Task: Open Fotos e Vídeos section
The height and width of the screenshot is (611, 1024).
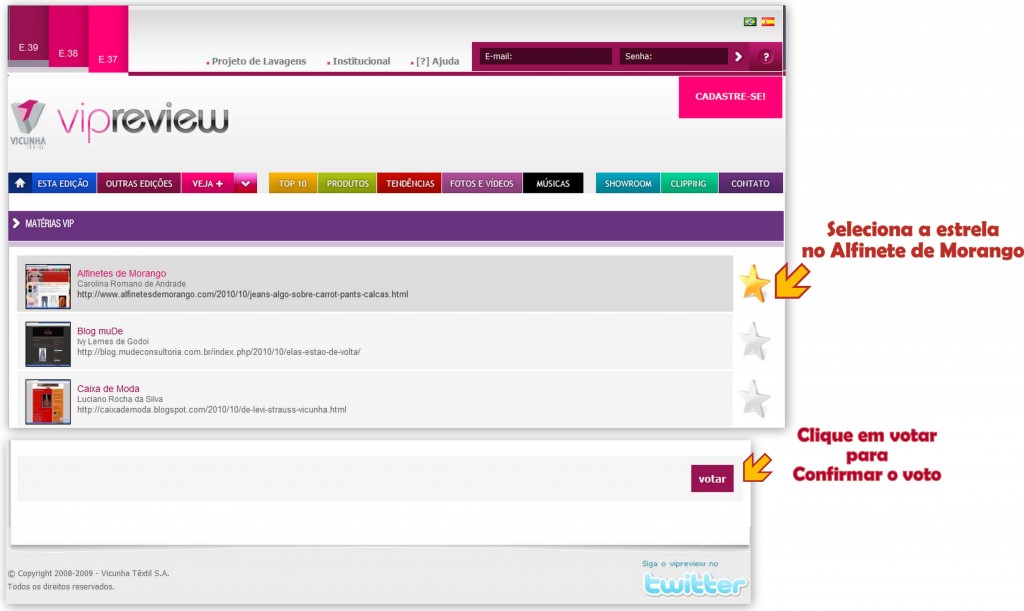Action: tap(482, 183)
